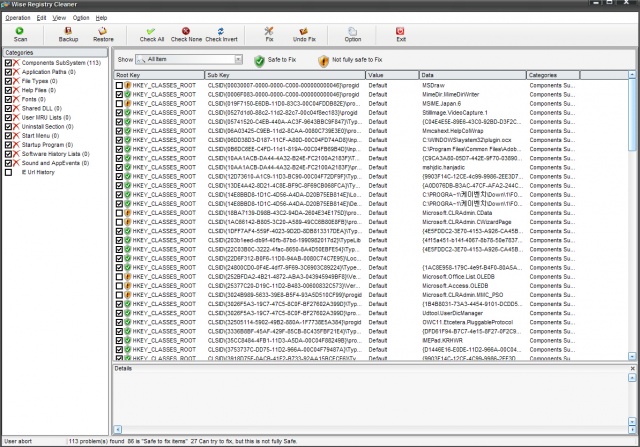Click the results list scroll up arrow
640x447 pixels.
(x=632, y=75)
